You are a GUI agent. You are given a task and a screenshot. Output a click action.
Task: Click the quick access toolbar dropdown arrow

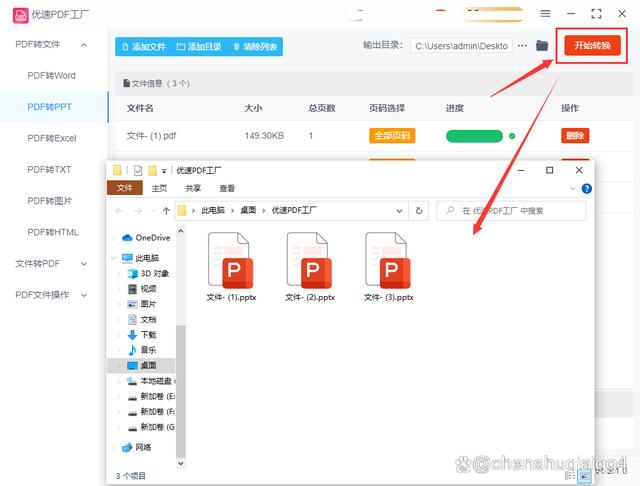pyautogui.click(x=164, y=171)
